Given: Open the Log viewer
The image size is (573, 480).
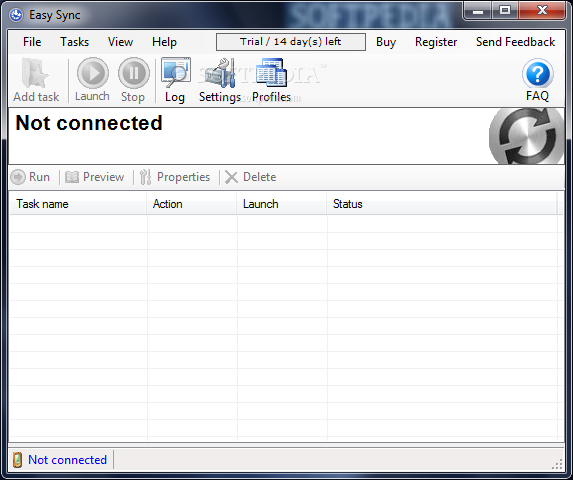Looking at the screenshot, I should pyautogui.click(x=175, y=80).
